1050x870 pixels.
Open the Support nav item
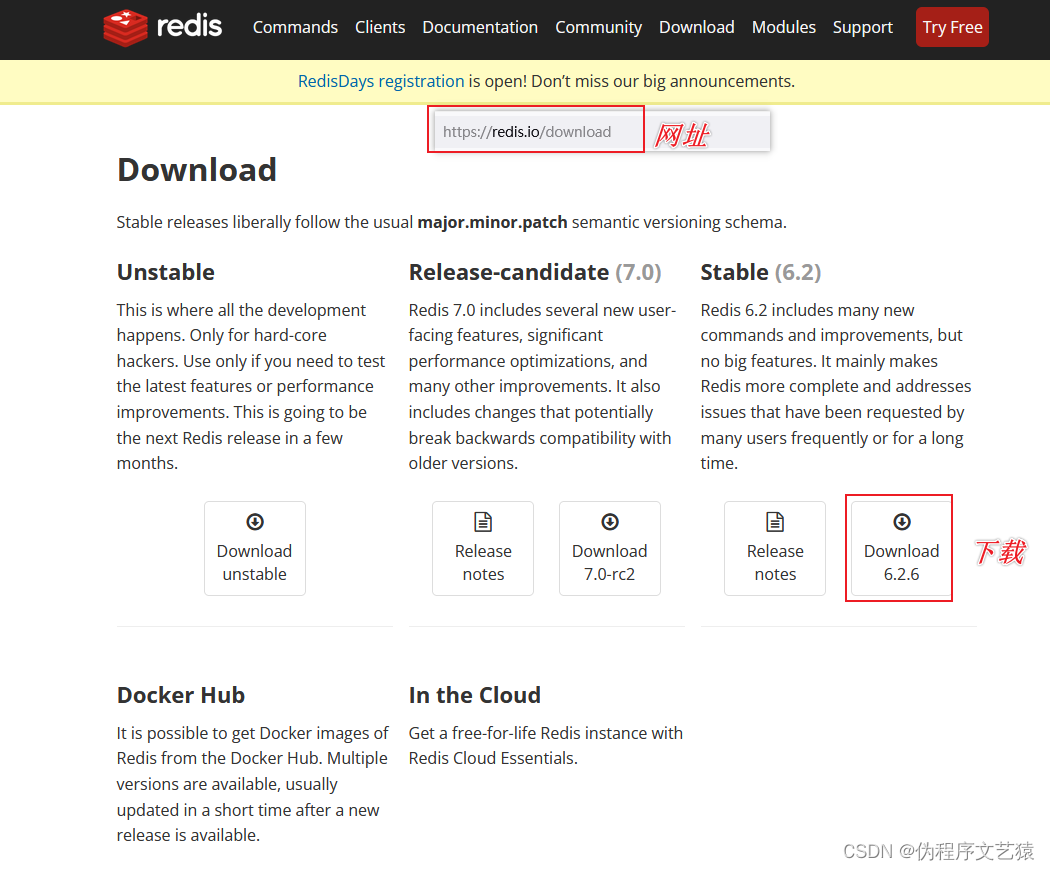pos(862,27)
